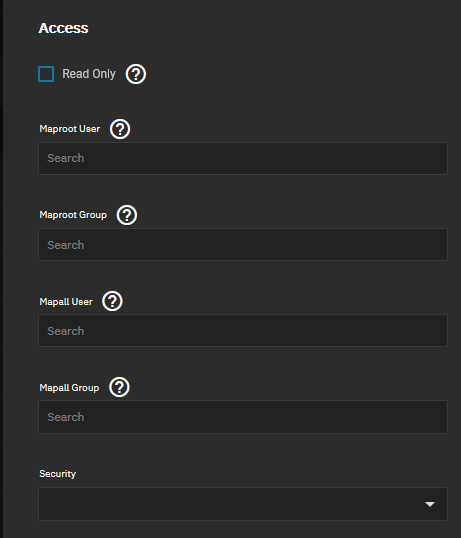Viewport: 461px width, 538px height.
Task: Click the Mapall Group question-mark icon
Action: point(119,387)
